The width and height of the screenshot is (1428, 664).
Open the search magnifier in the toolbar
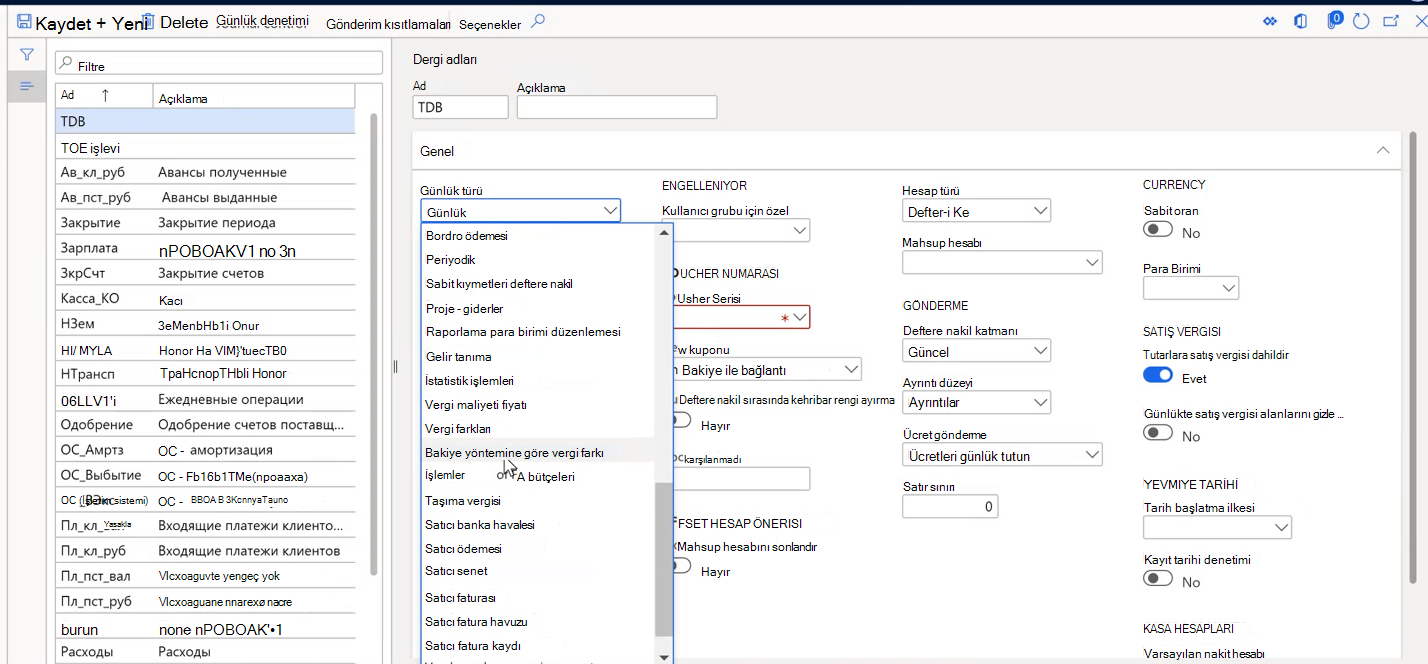(x=538, y=21)
